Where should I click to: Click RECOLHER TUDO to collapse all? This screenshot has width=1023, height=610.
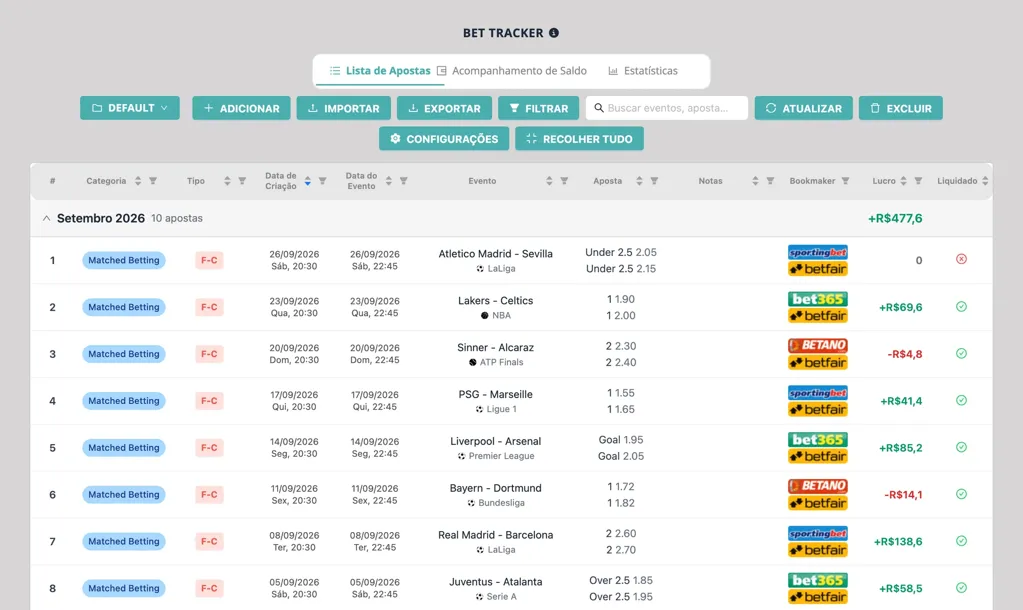tap(579, 139)
